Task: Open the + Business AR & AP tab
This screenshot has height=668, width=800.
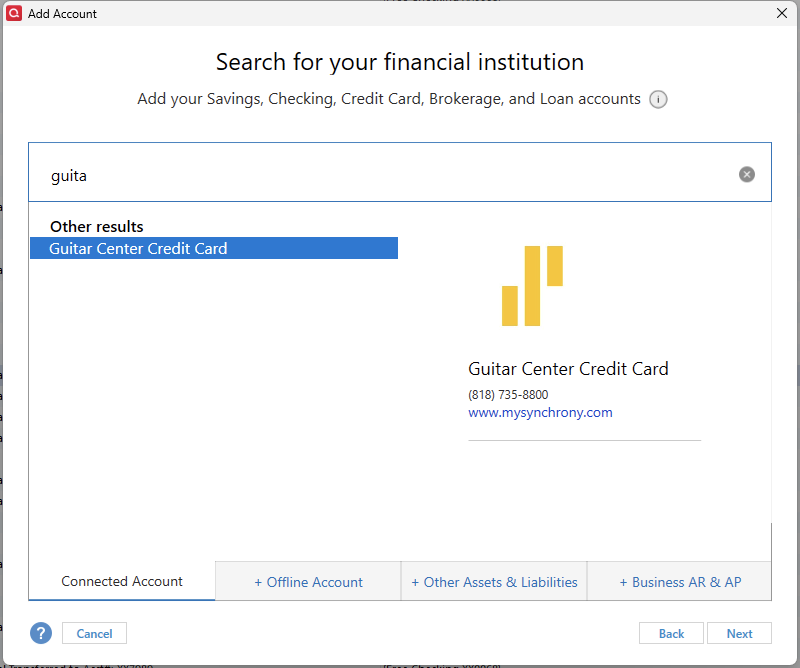Action: 680,581
